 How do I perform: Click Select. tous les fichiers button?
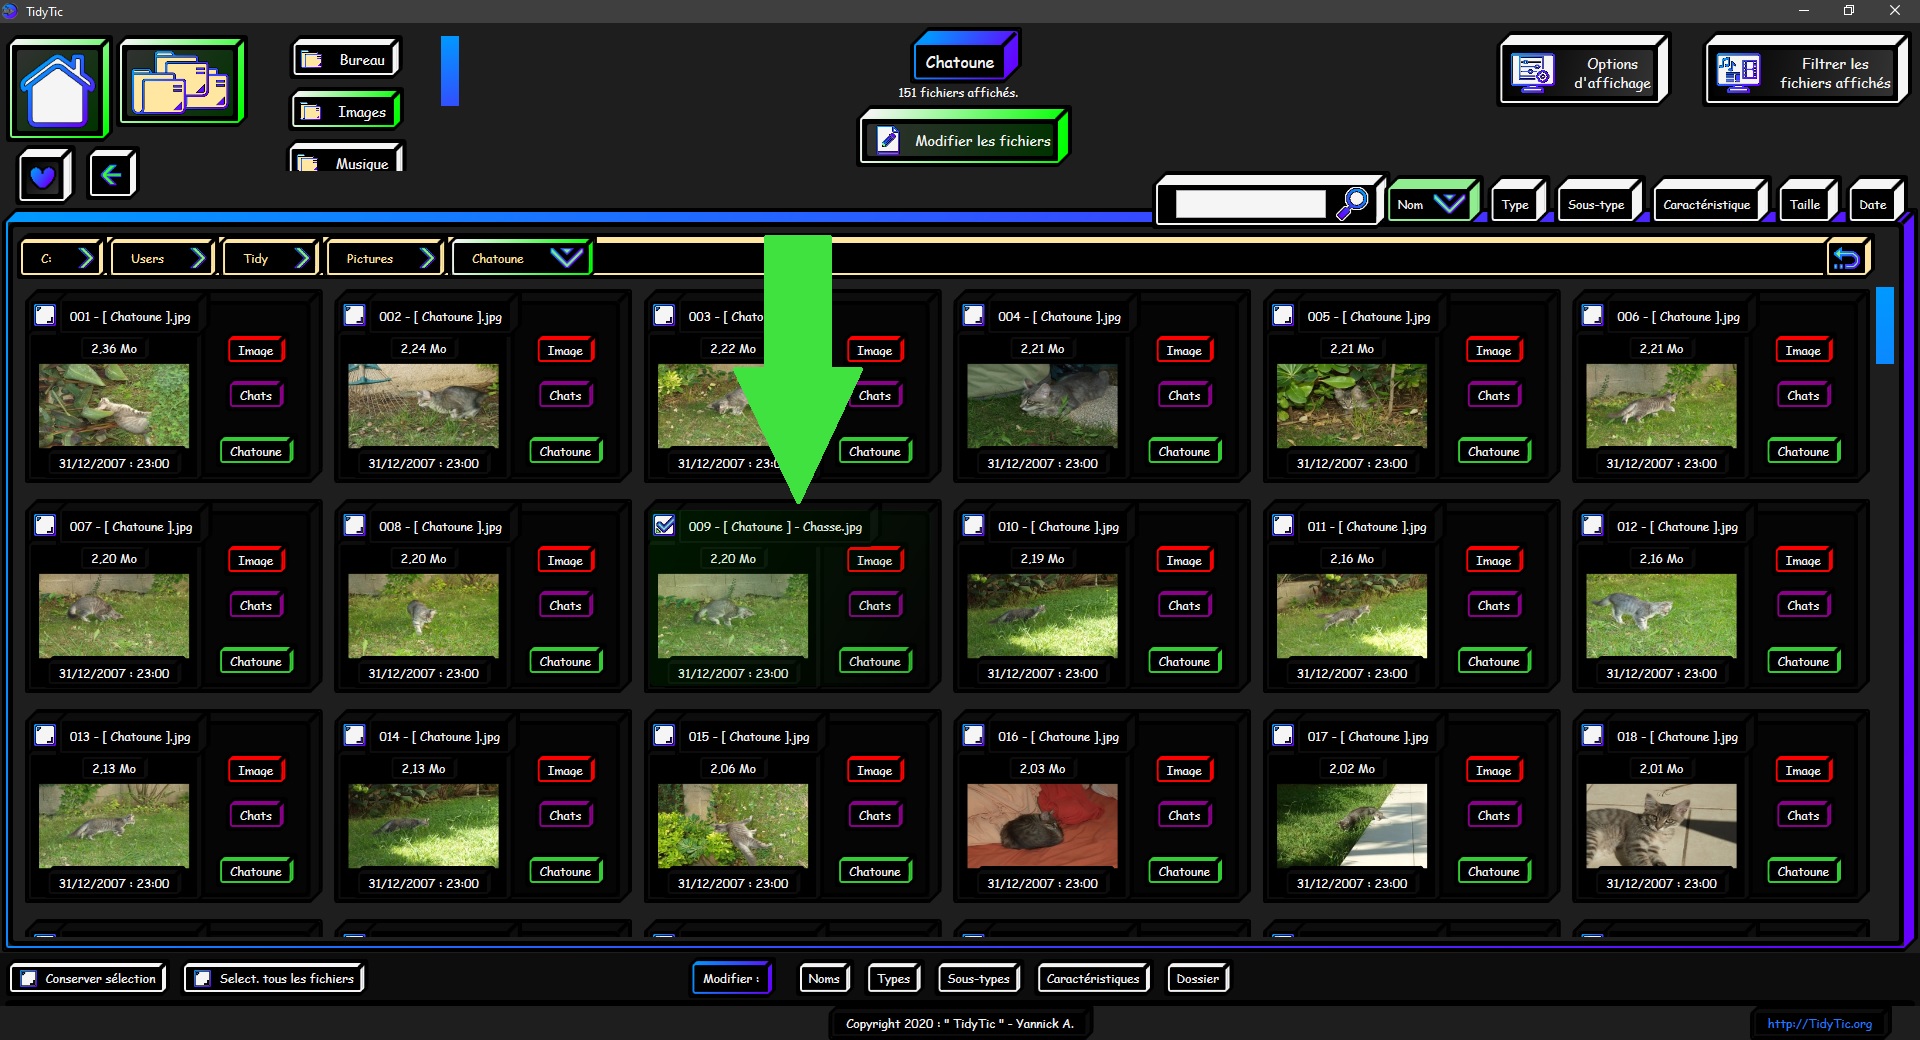click(x=274, y=978)
